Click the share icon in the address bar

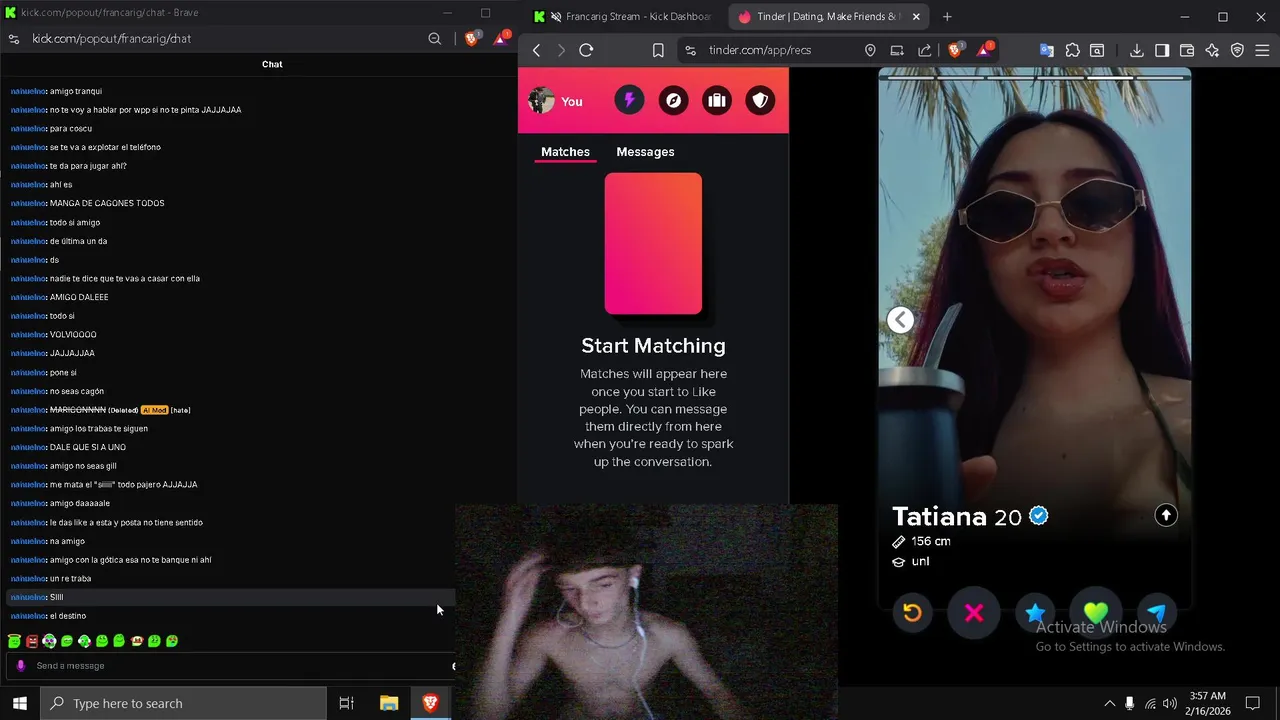pos(924,50)
